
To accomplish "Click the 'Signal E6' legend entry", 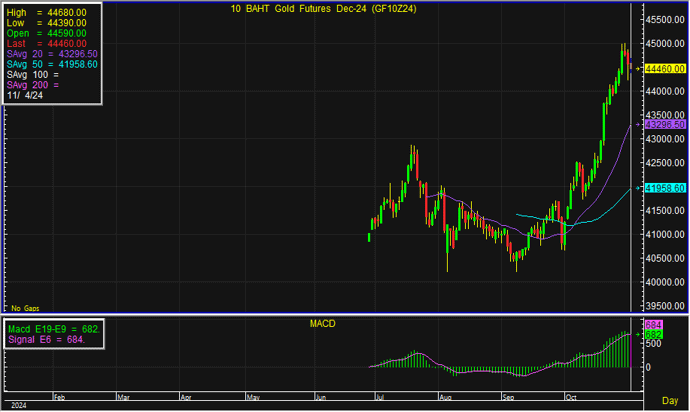I will click(48, 340).
